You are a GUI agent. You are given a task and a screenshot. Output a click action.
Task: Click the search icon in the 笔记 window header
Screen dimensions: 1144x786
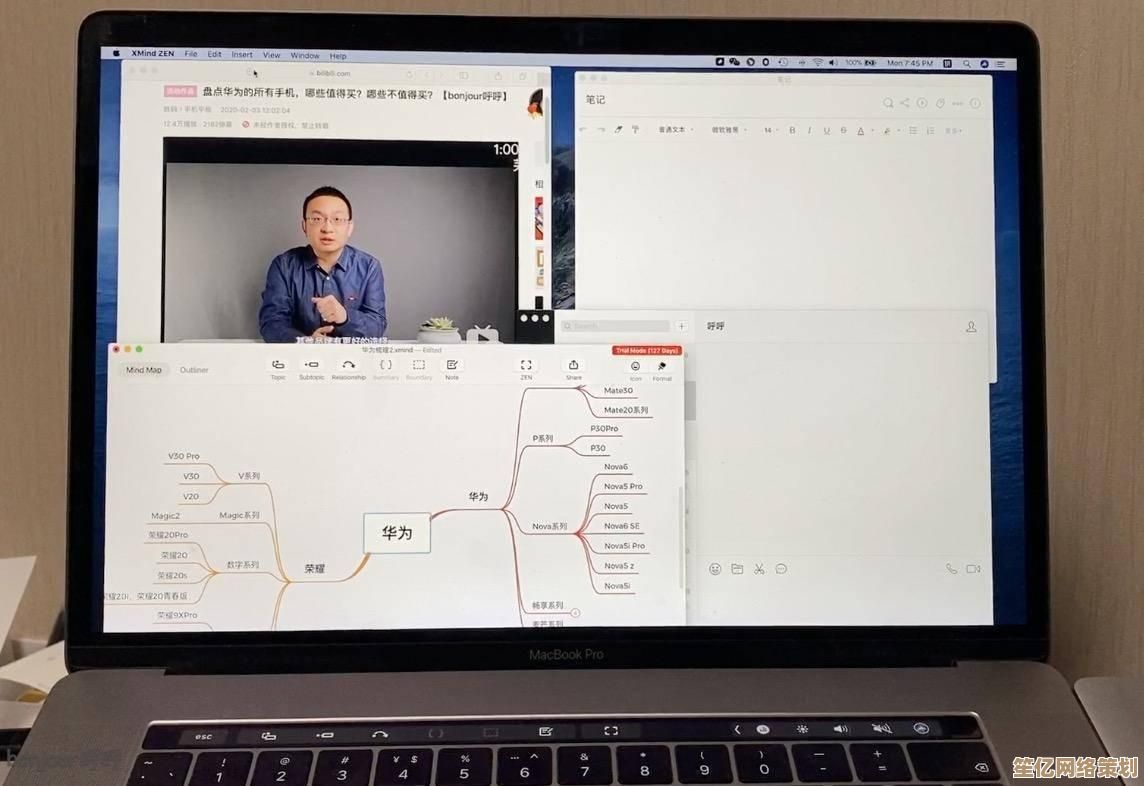pyautogui.click(x=888, y=103)
